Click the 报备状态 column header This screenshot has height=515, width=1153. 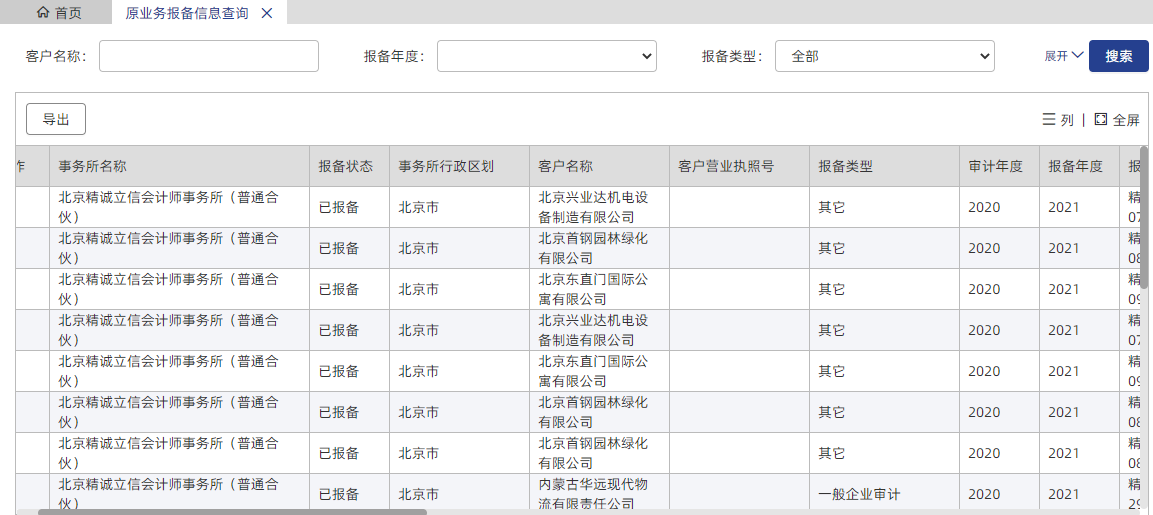[346, 166]
